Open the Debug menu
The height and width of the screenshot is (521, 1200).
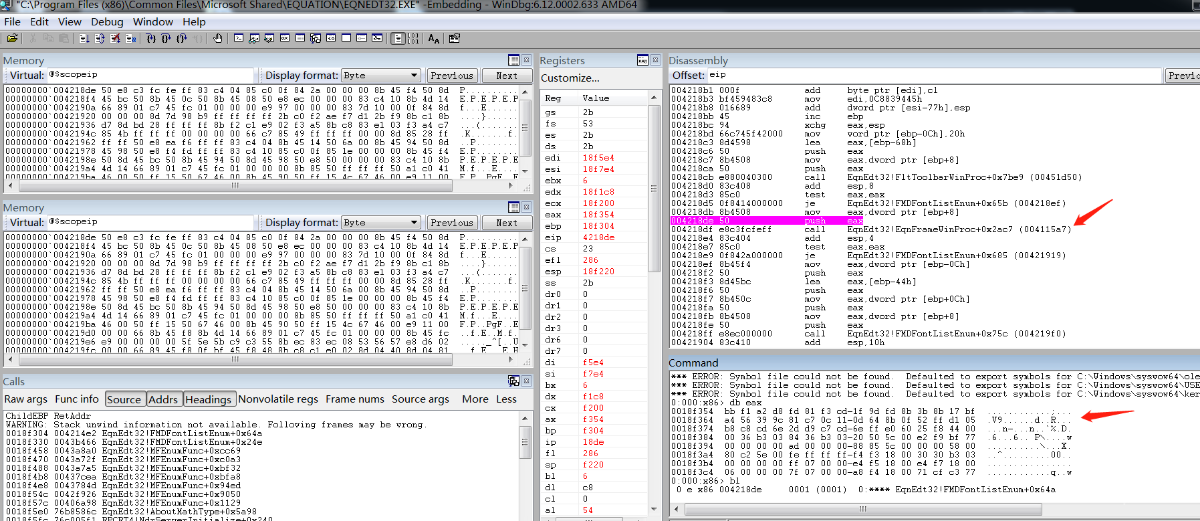[107, 21]
